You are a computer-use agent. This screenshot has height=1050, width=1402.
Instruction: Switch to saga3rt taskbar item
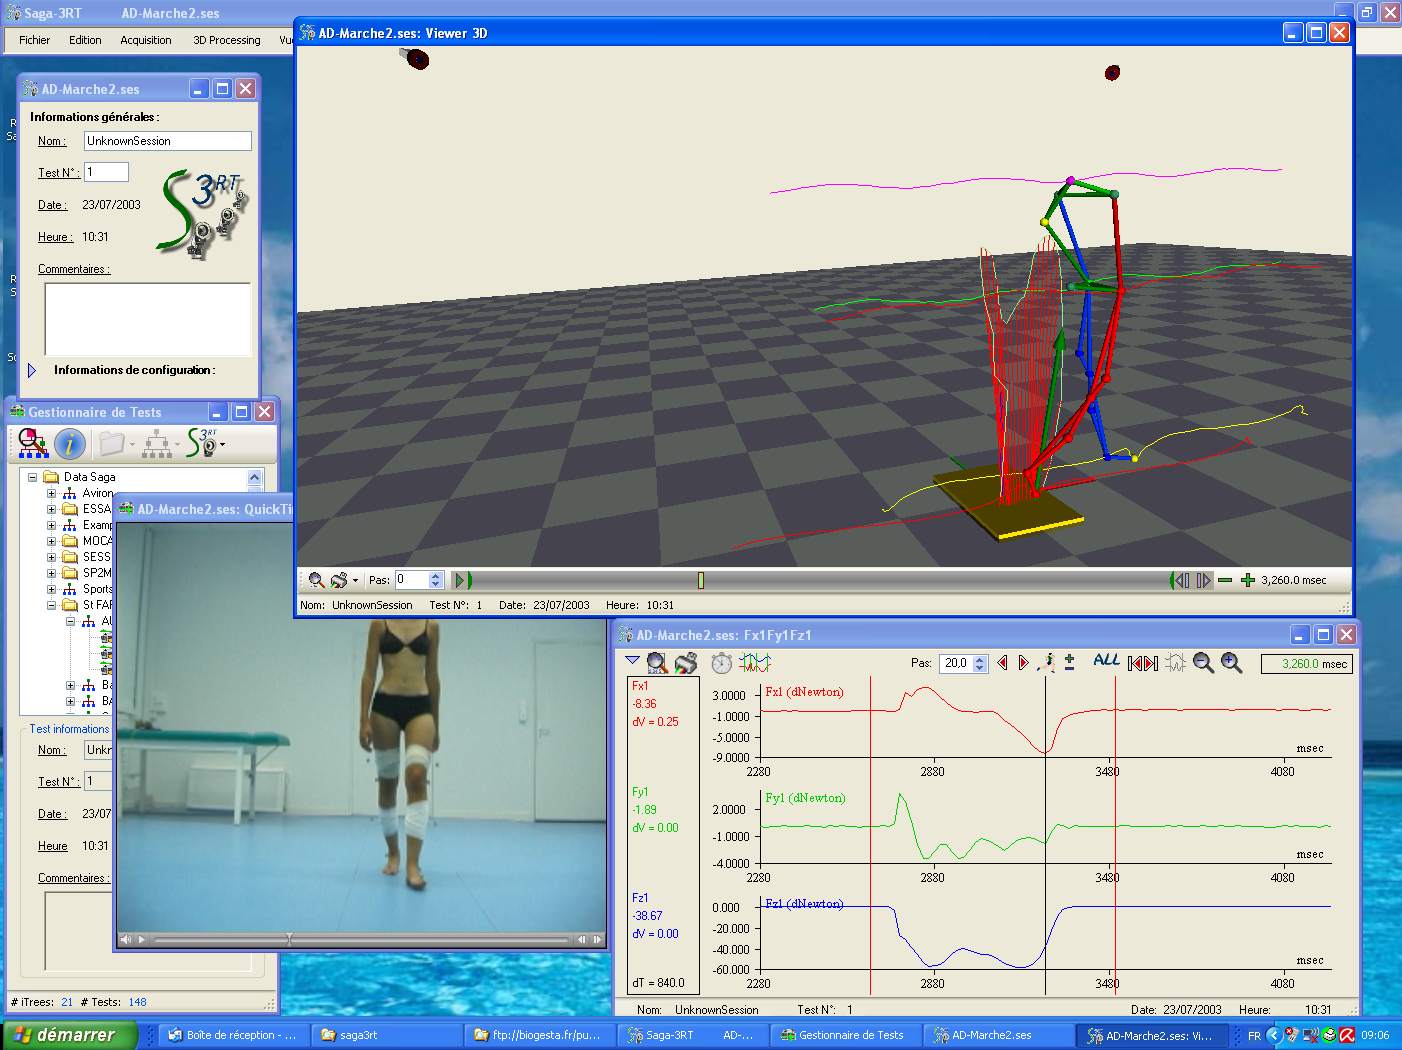point(386,1035)
